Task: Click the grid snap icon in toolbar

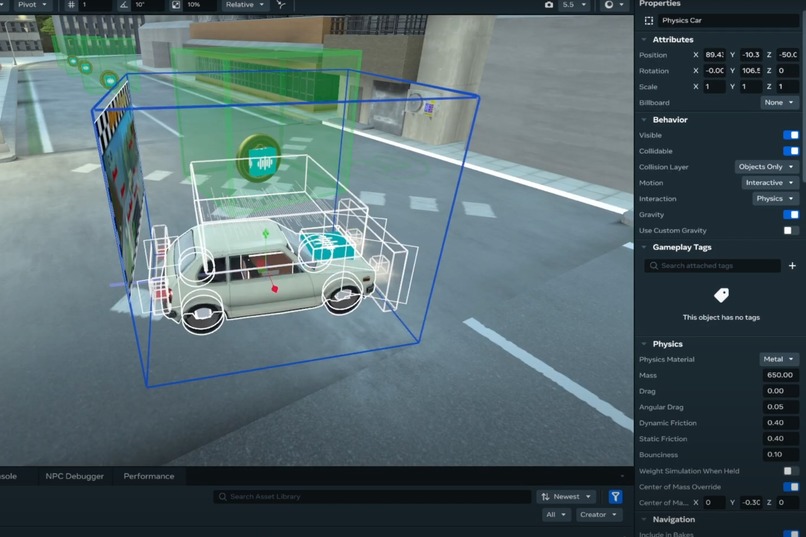Action: tap(71, 5)
